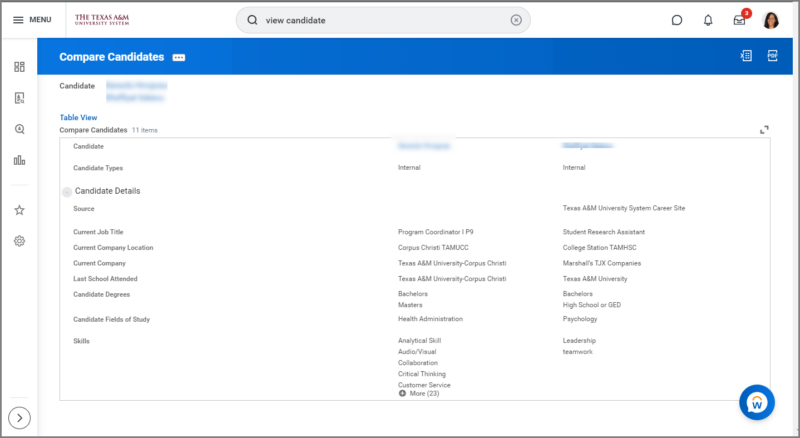Open the chat assistant icon in header

click(677, 20)
